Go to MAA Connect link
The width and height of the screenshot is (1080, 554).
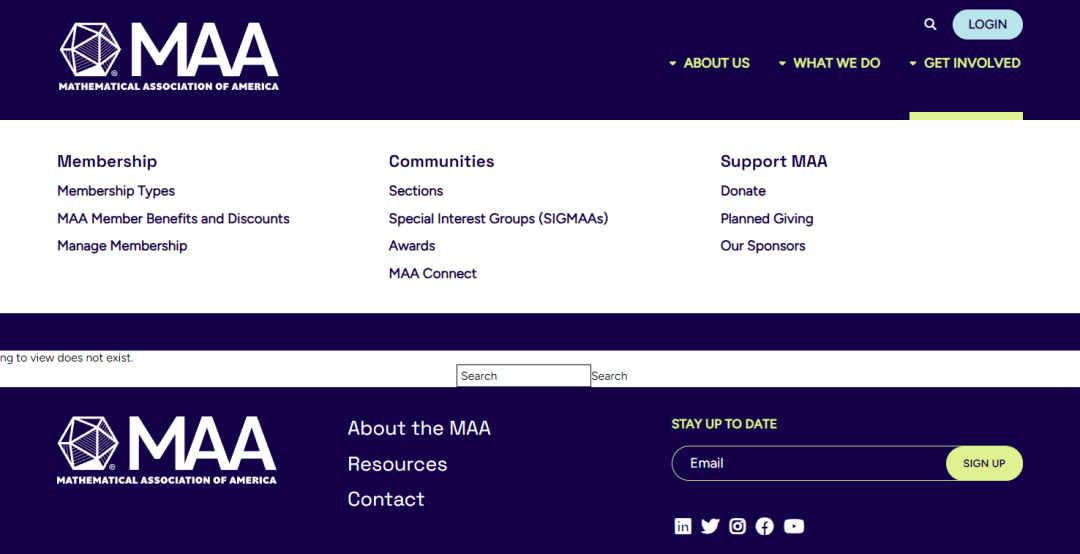pyautogui.click(x=433, y=274)
